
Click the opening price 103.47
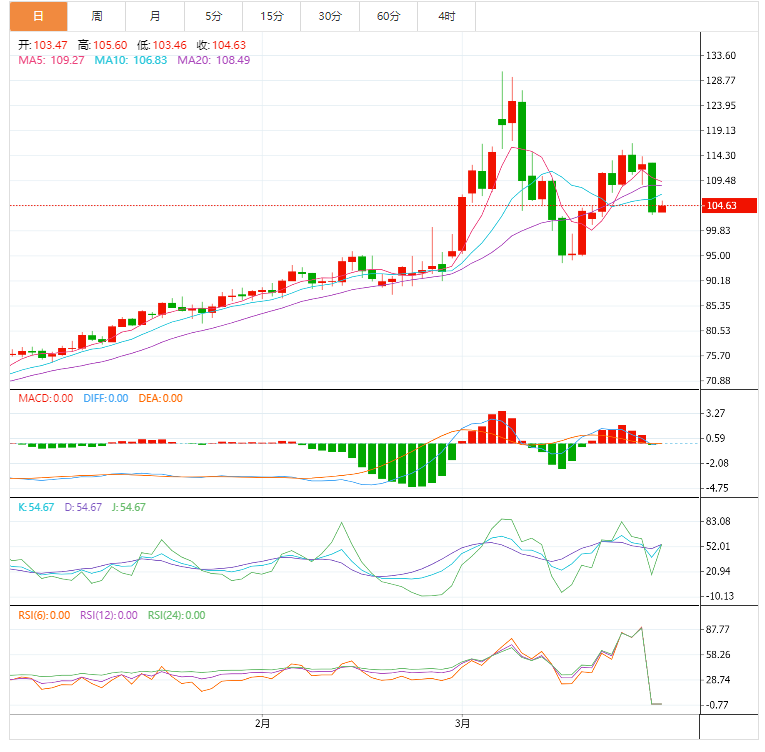click(50, 45)
